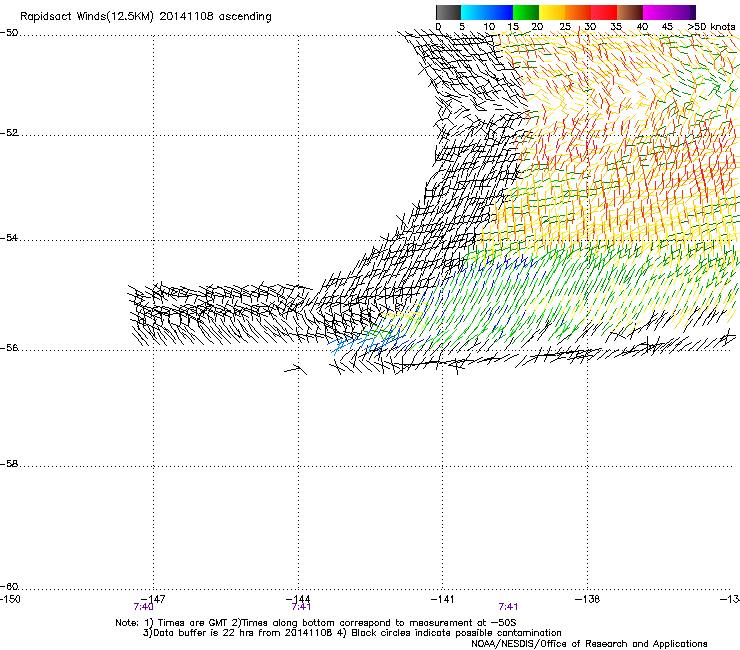Click the purple '7:40' pass time label

143,607
